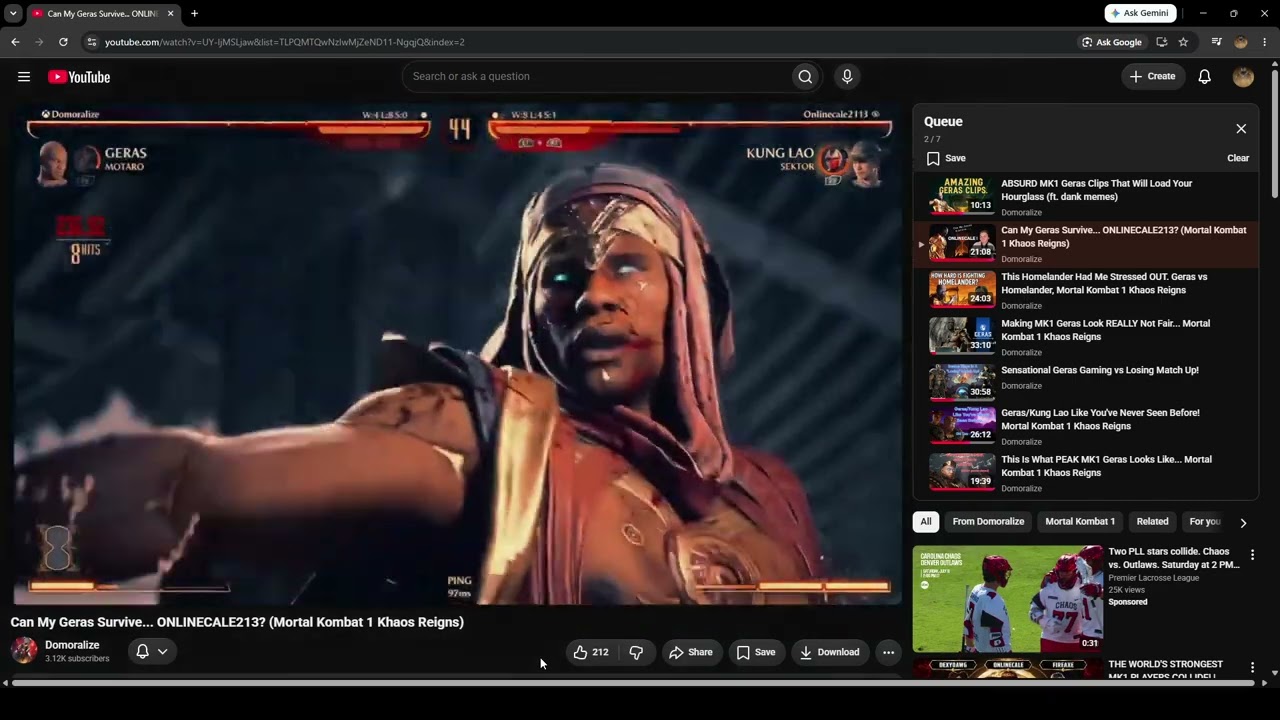
Task: Open Ask Gemini in title bar
Action: coord(1140,13)
